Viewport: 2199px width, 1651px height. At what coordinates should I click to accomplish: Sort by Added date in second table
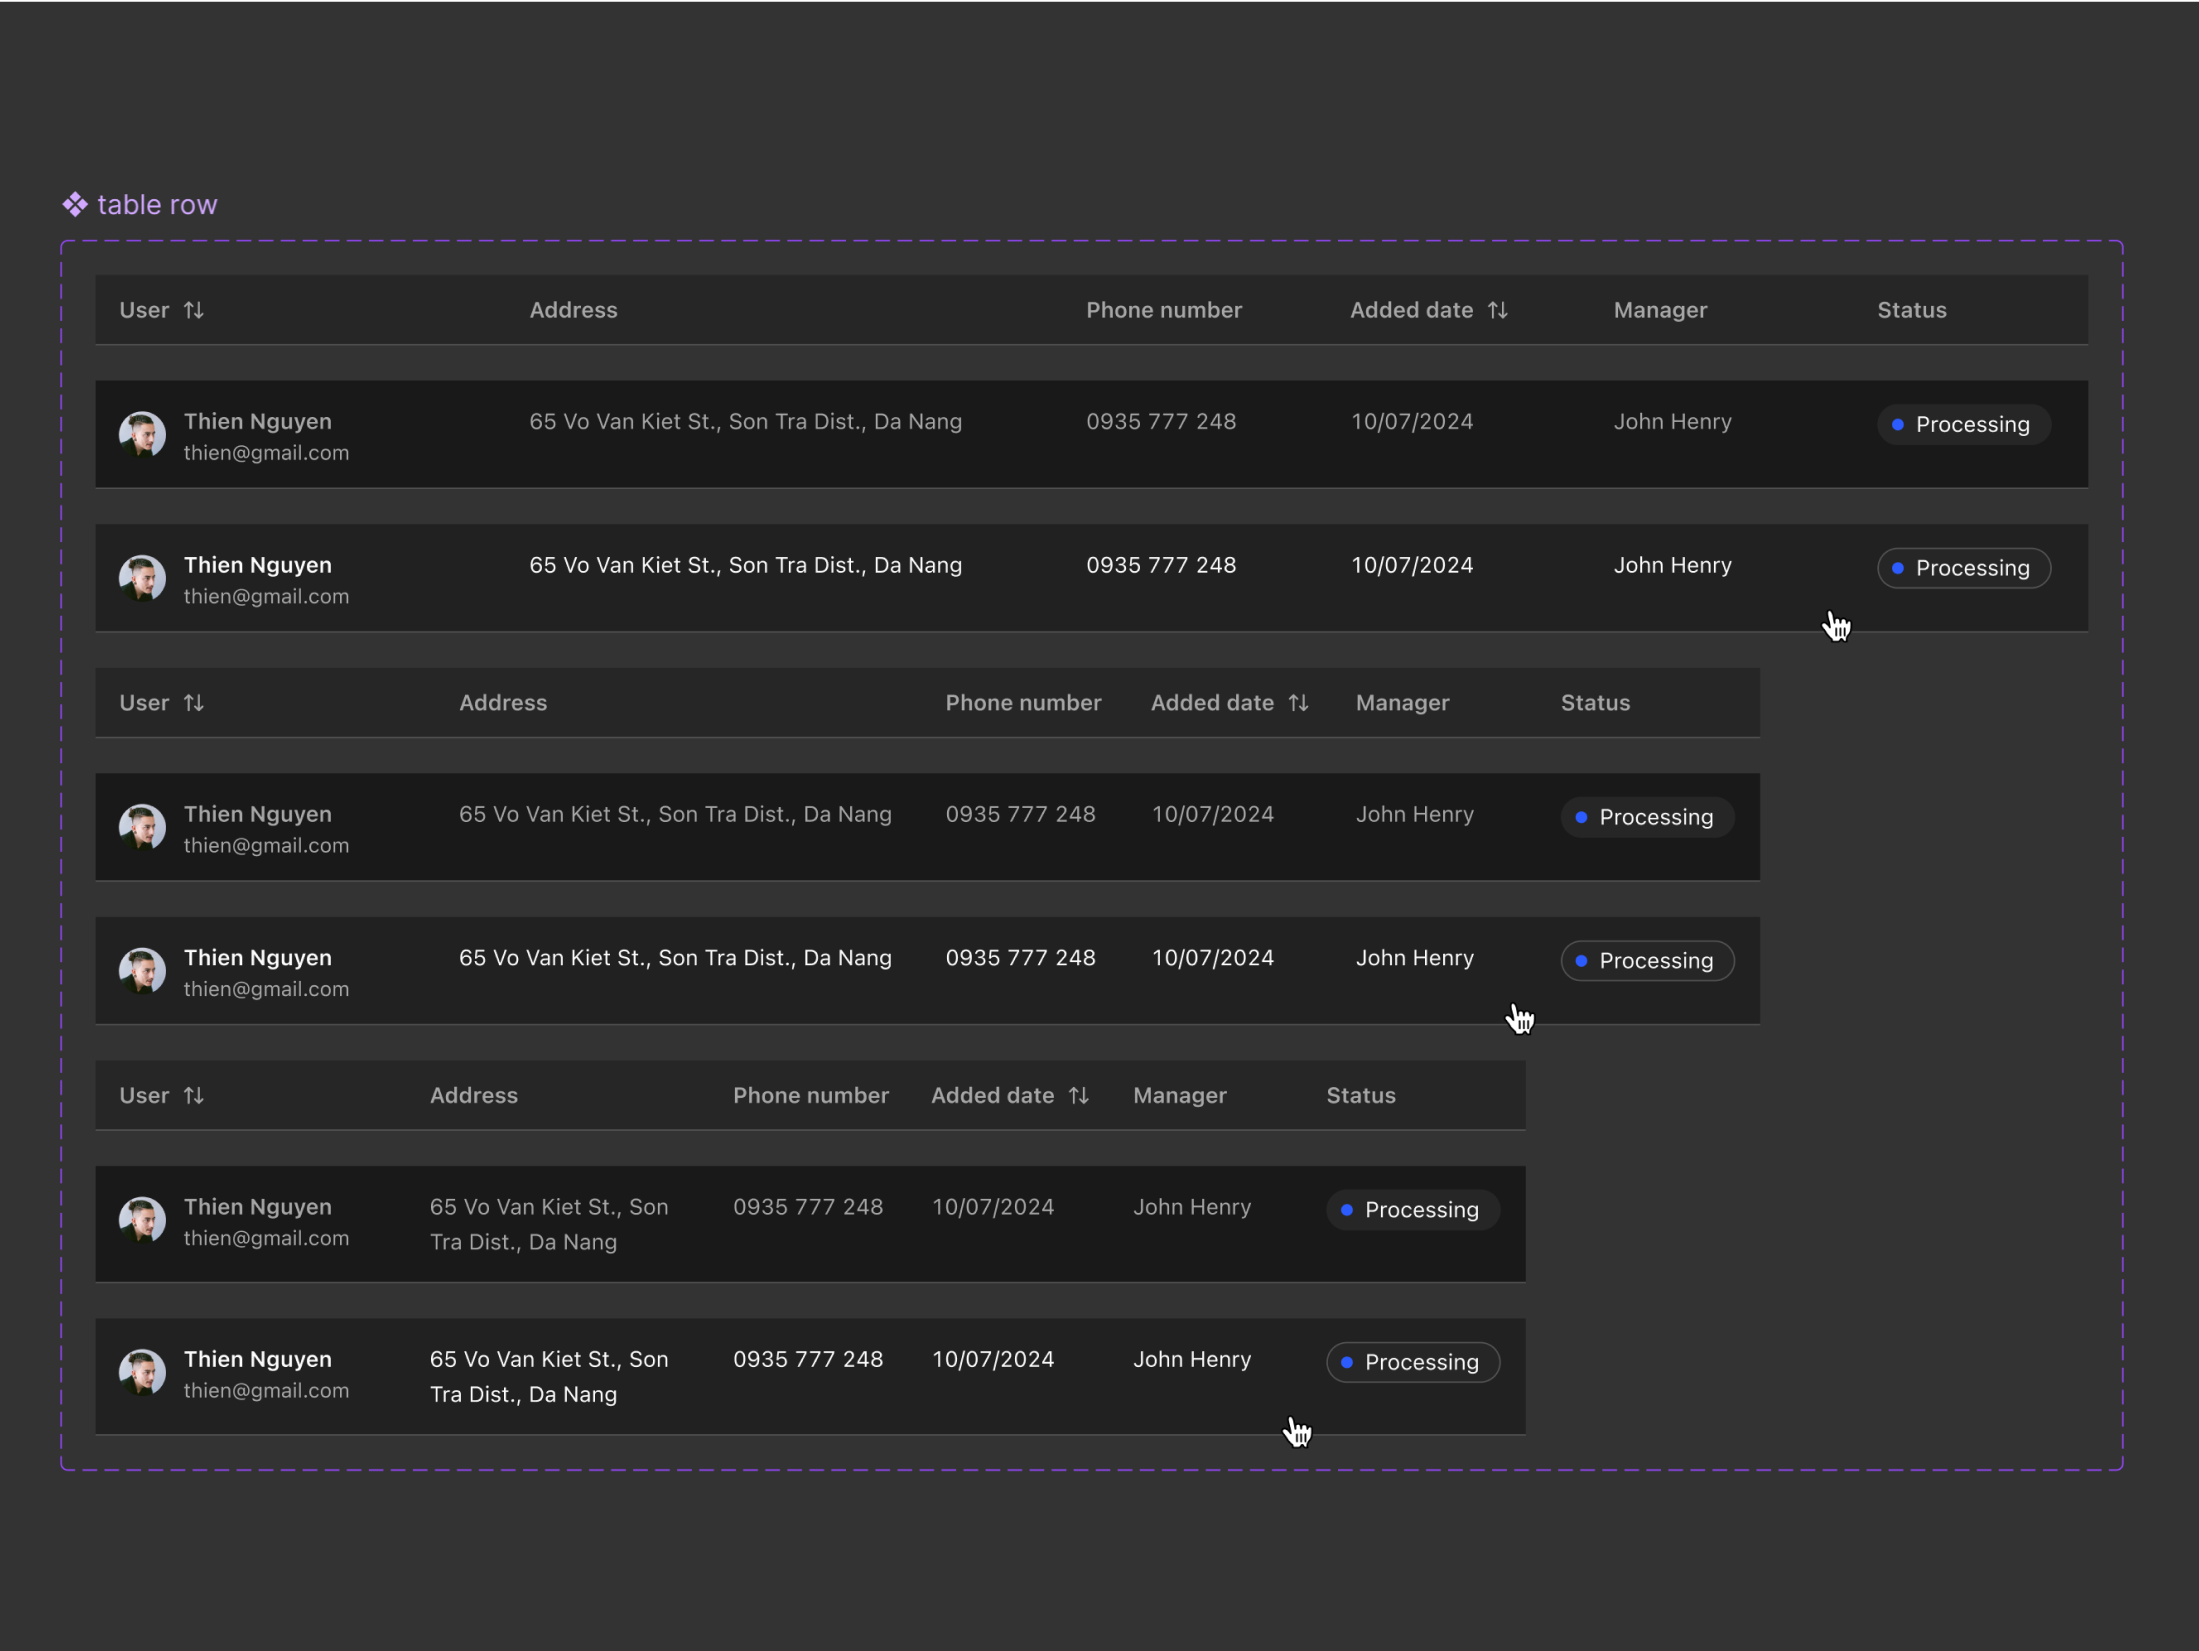[1298, 703]
